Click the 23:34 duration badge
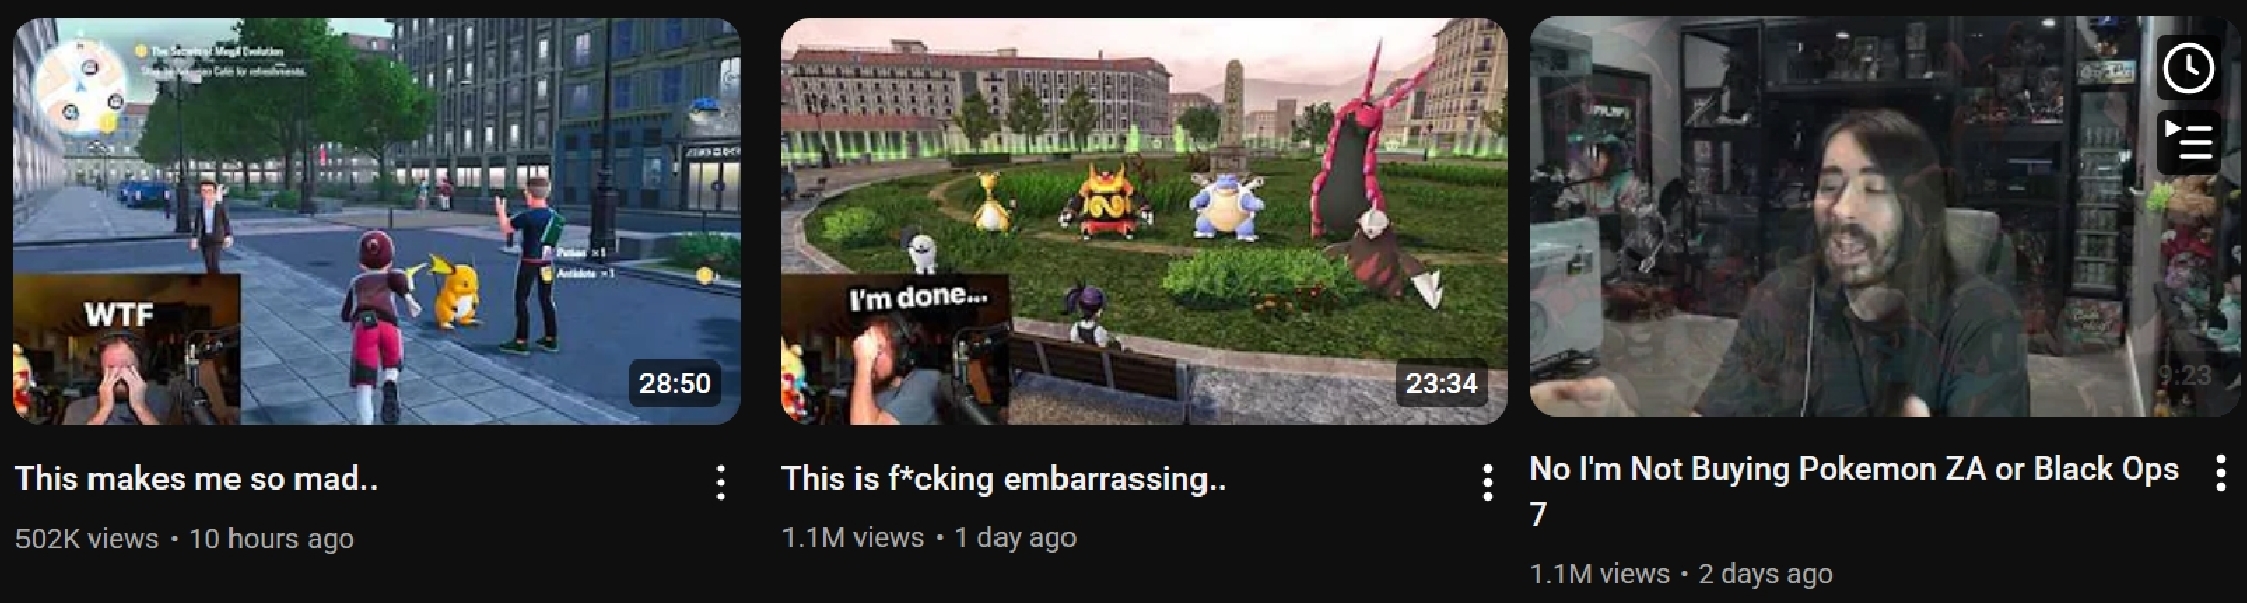 [1441, 383]
